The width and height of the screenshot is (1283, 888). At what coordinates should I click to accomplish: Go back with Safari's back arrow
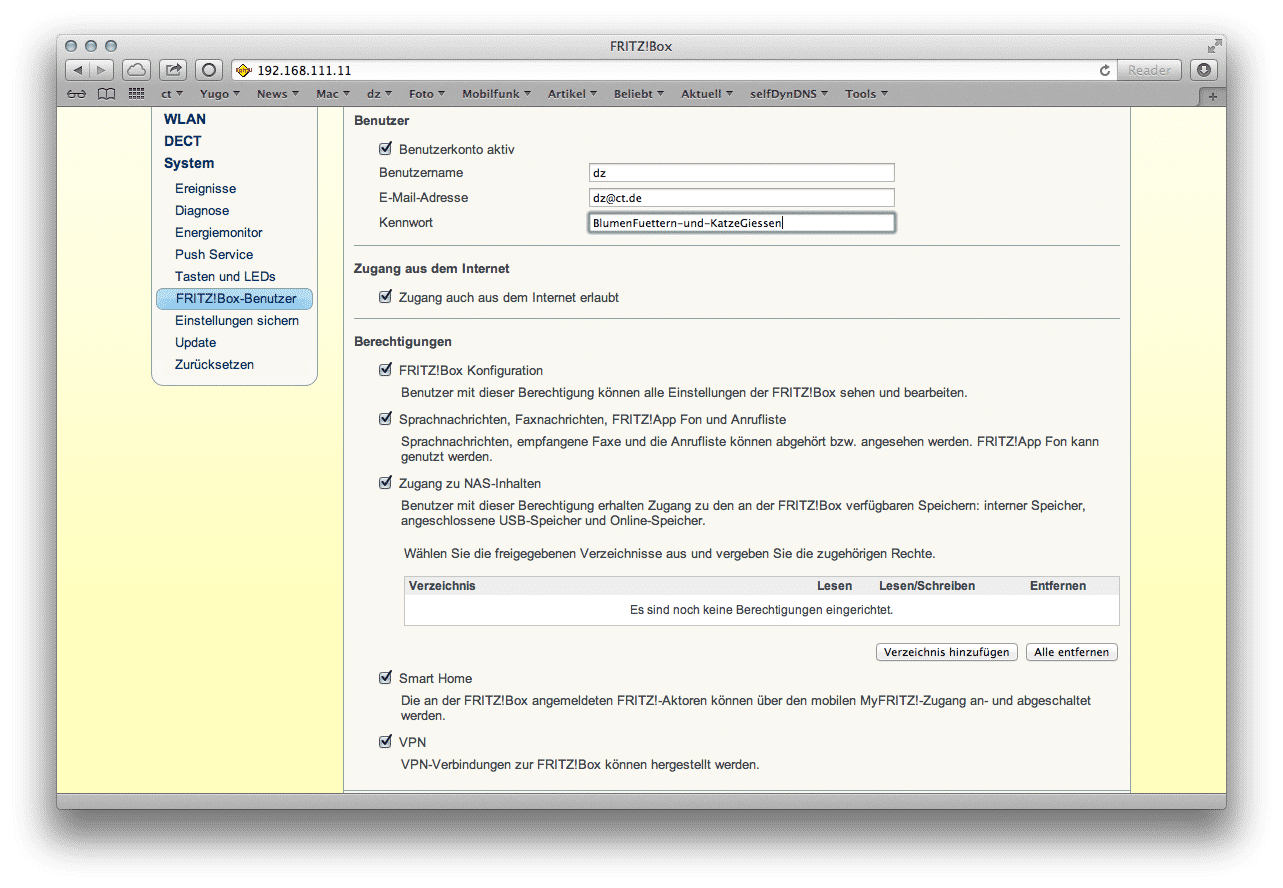(x=78, y=70)
